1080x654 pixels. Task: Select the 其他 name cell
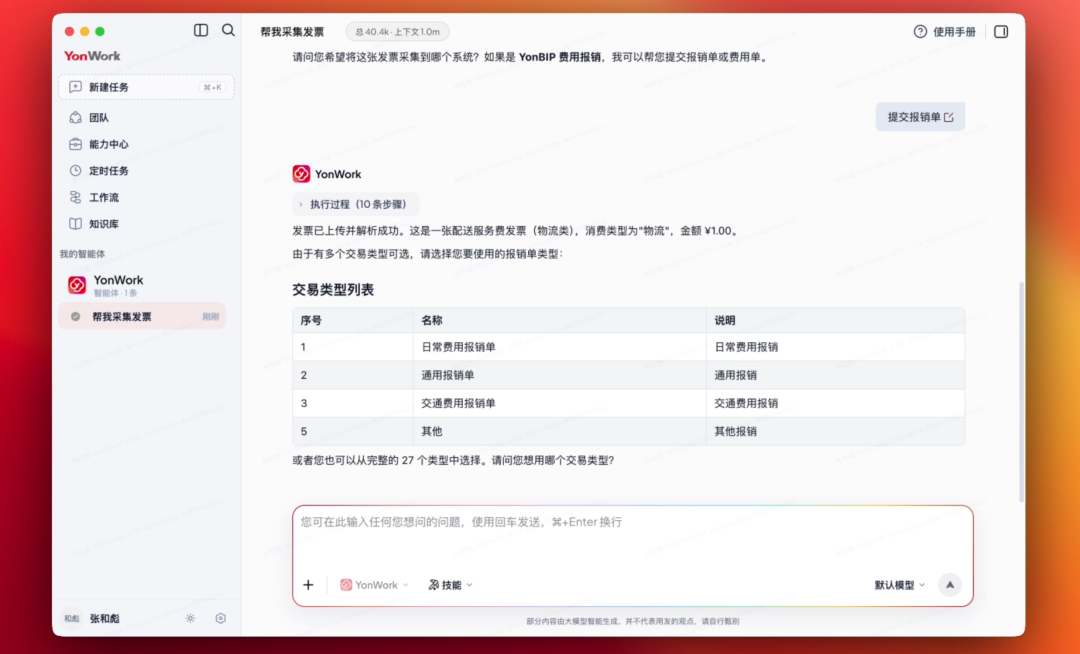[x=559, y=432]
